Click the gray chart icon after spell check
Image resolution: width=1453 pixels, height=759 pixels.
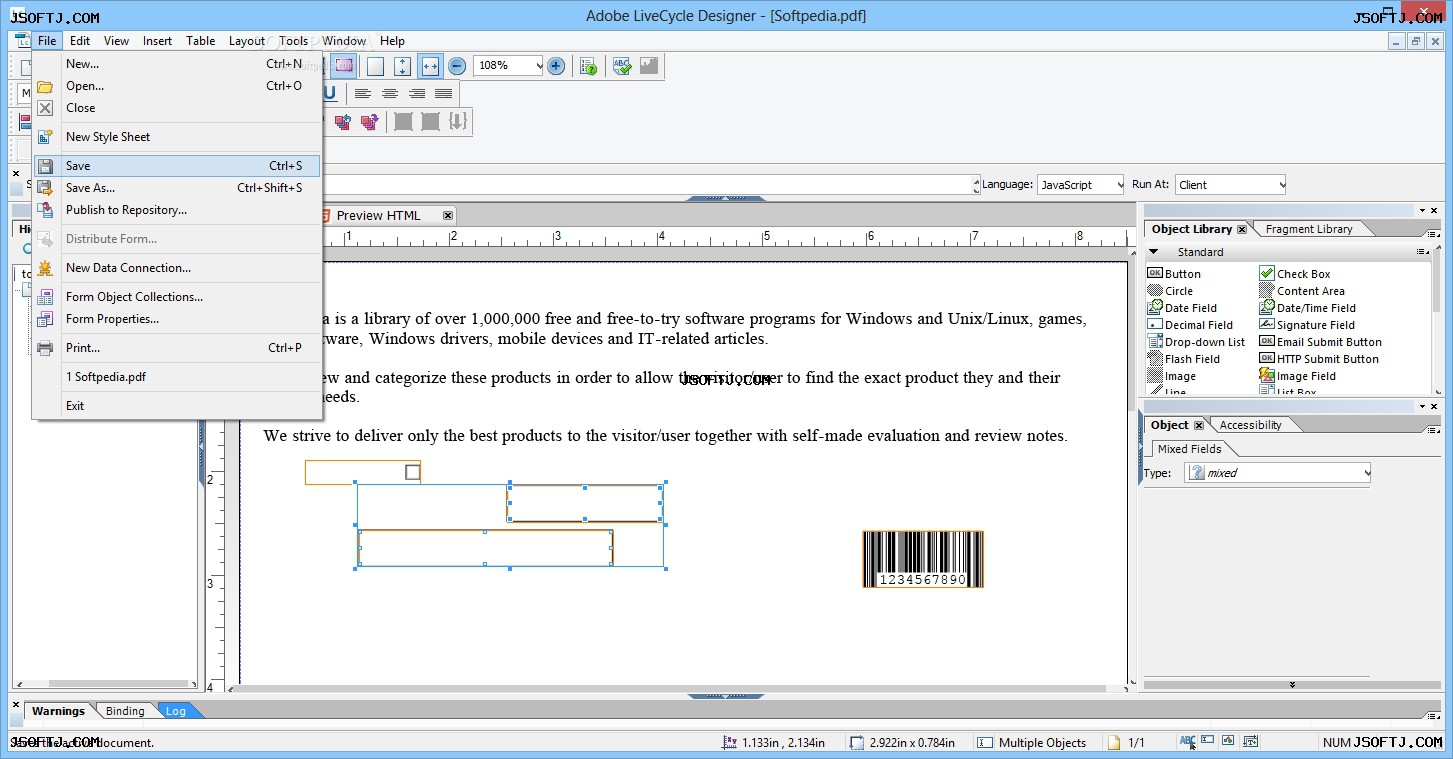pos(649,66)
